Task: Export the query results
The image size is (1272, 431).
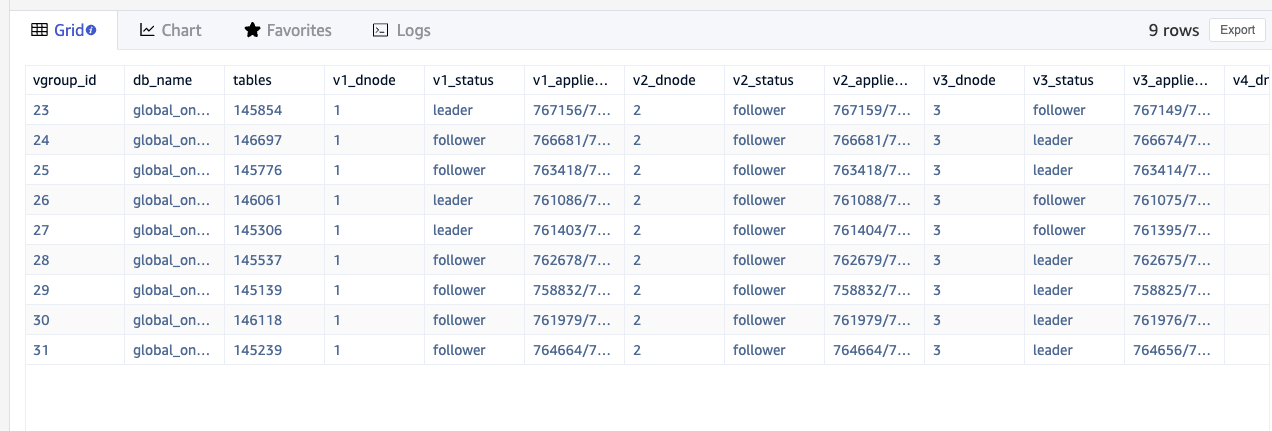Action: [x=1237, y=30]
